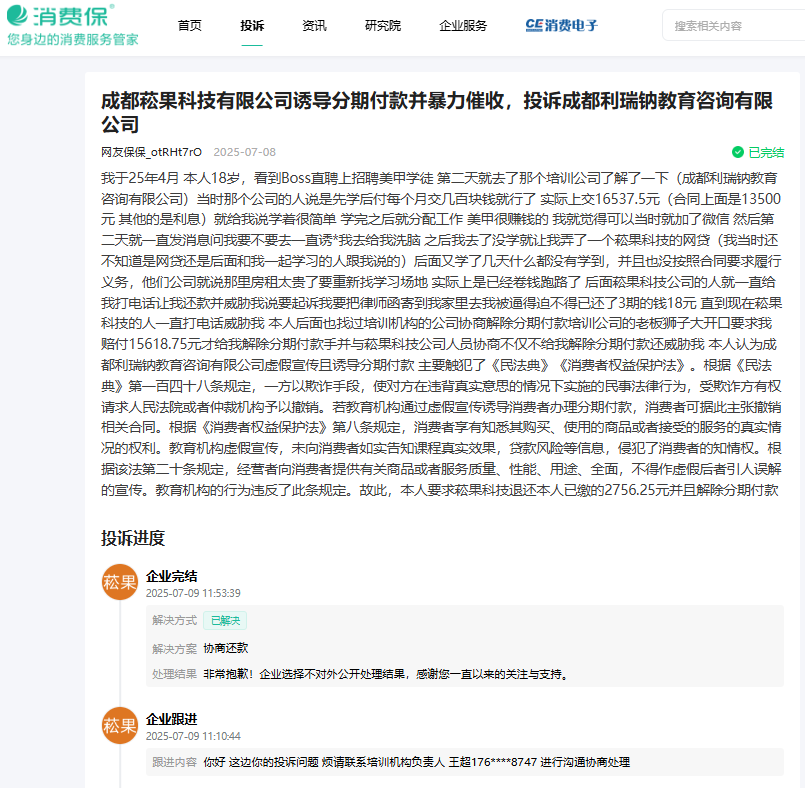Focus the 搜索相关内容 search box
This screenshot has height=788, width=805.
point(734,26)
